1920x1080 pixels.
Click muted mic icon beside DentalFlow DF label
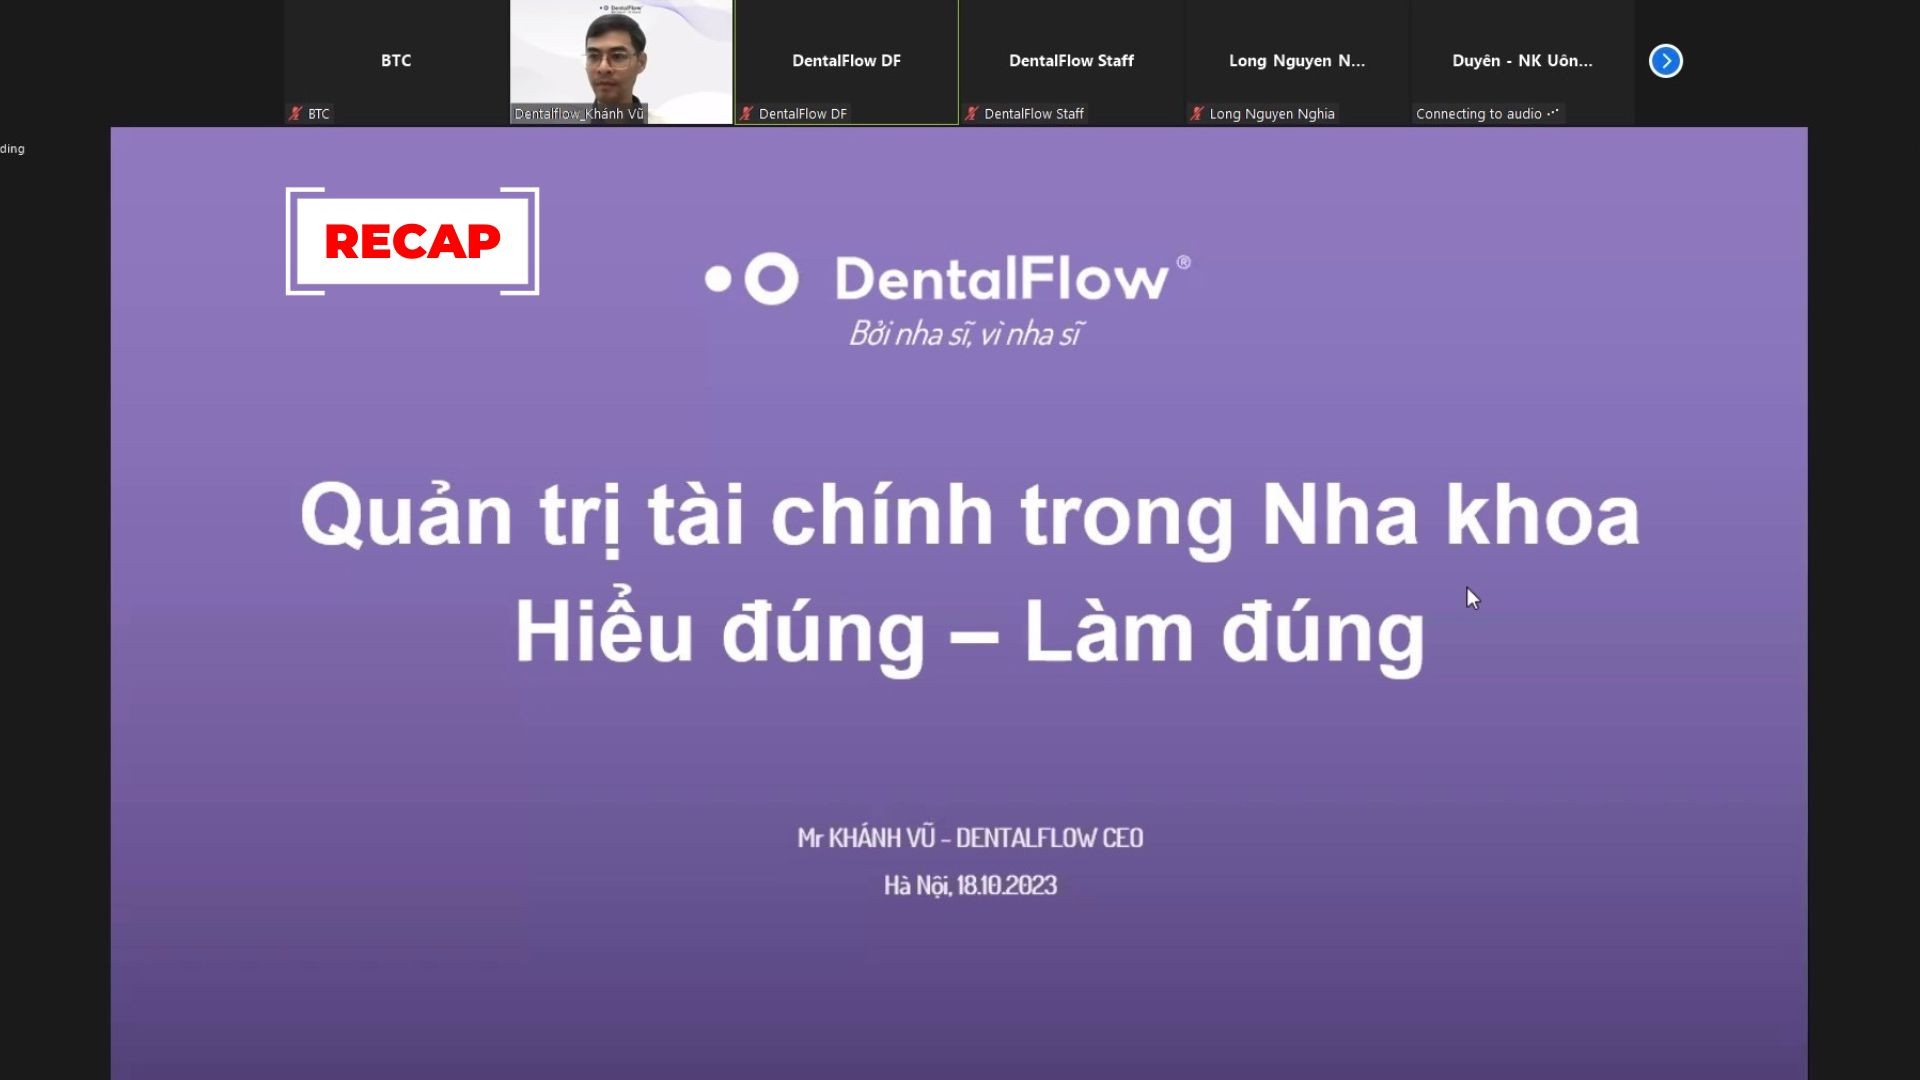(746, 114)
